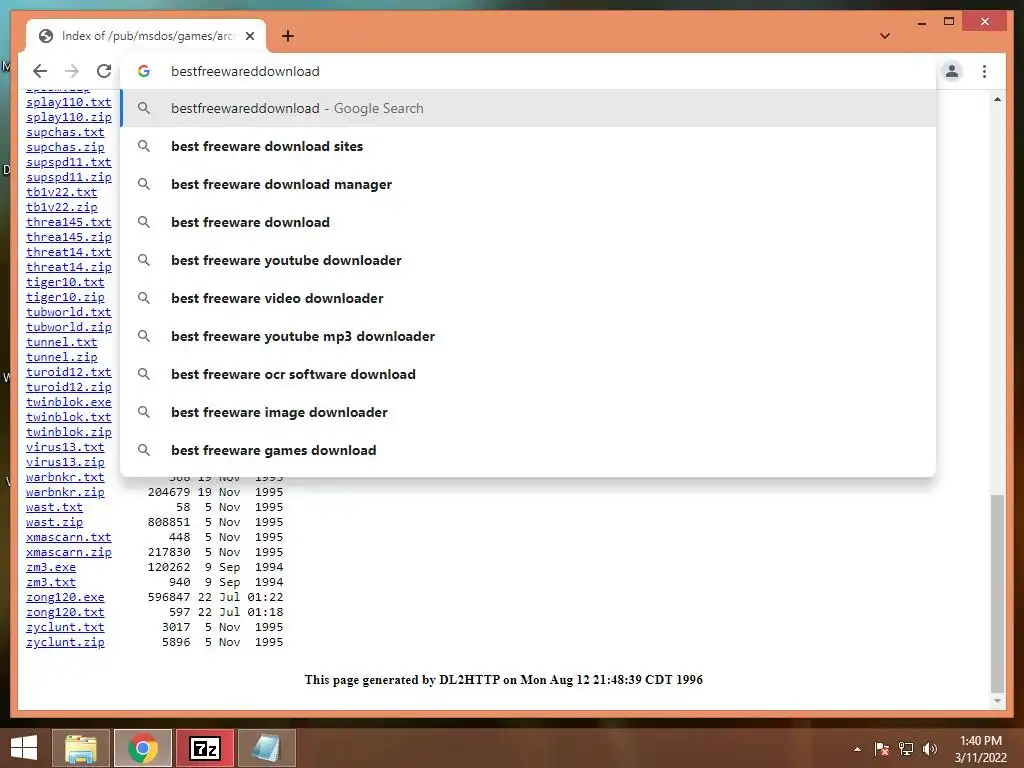Select the Index of /pub/msdos/games tab
1024x768 pixels.
tap(146, 36)
